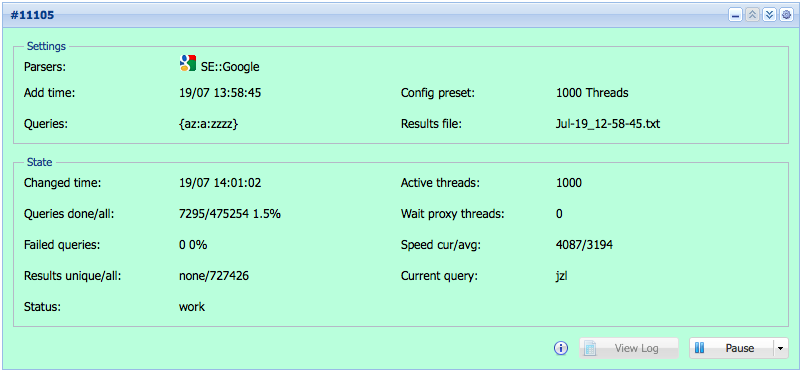Click the SE::Google parser name
Viewport: 801px width, 372px height.
click(x=230, y=66)
